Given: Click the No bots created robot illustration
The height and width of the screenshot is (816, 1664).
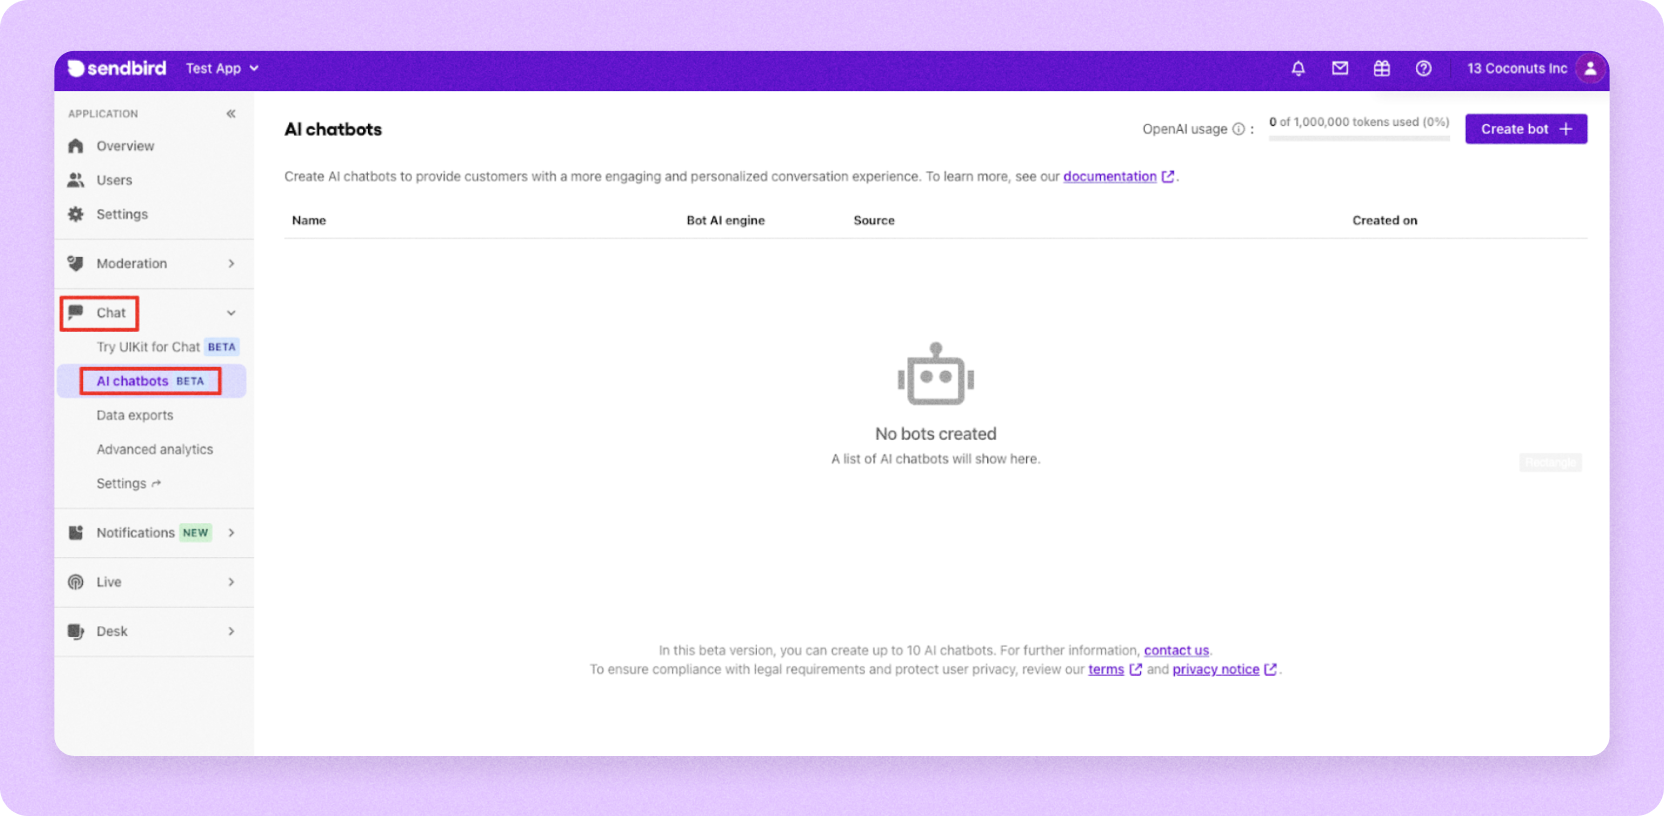Looking at the screenshot, I should (x=936, y=374).
